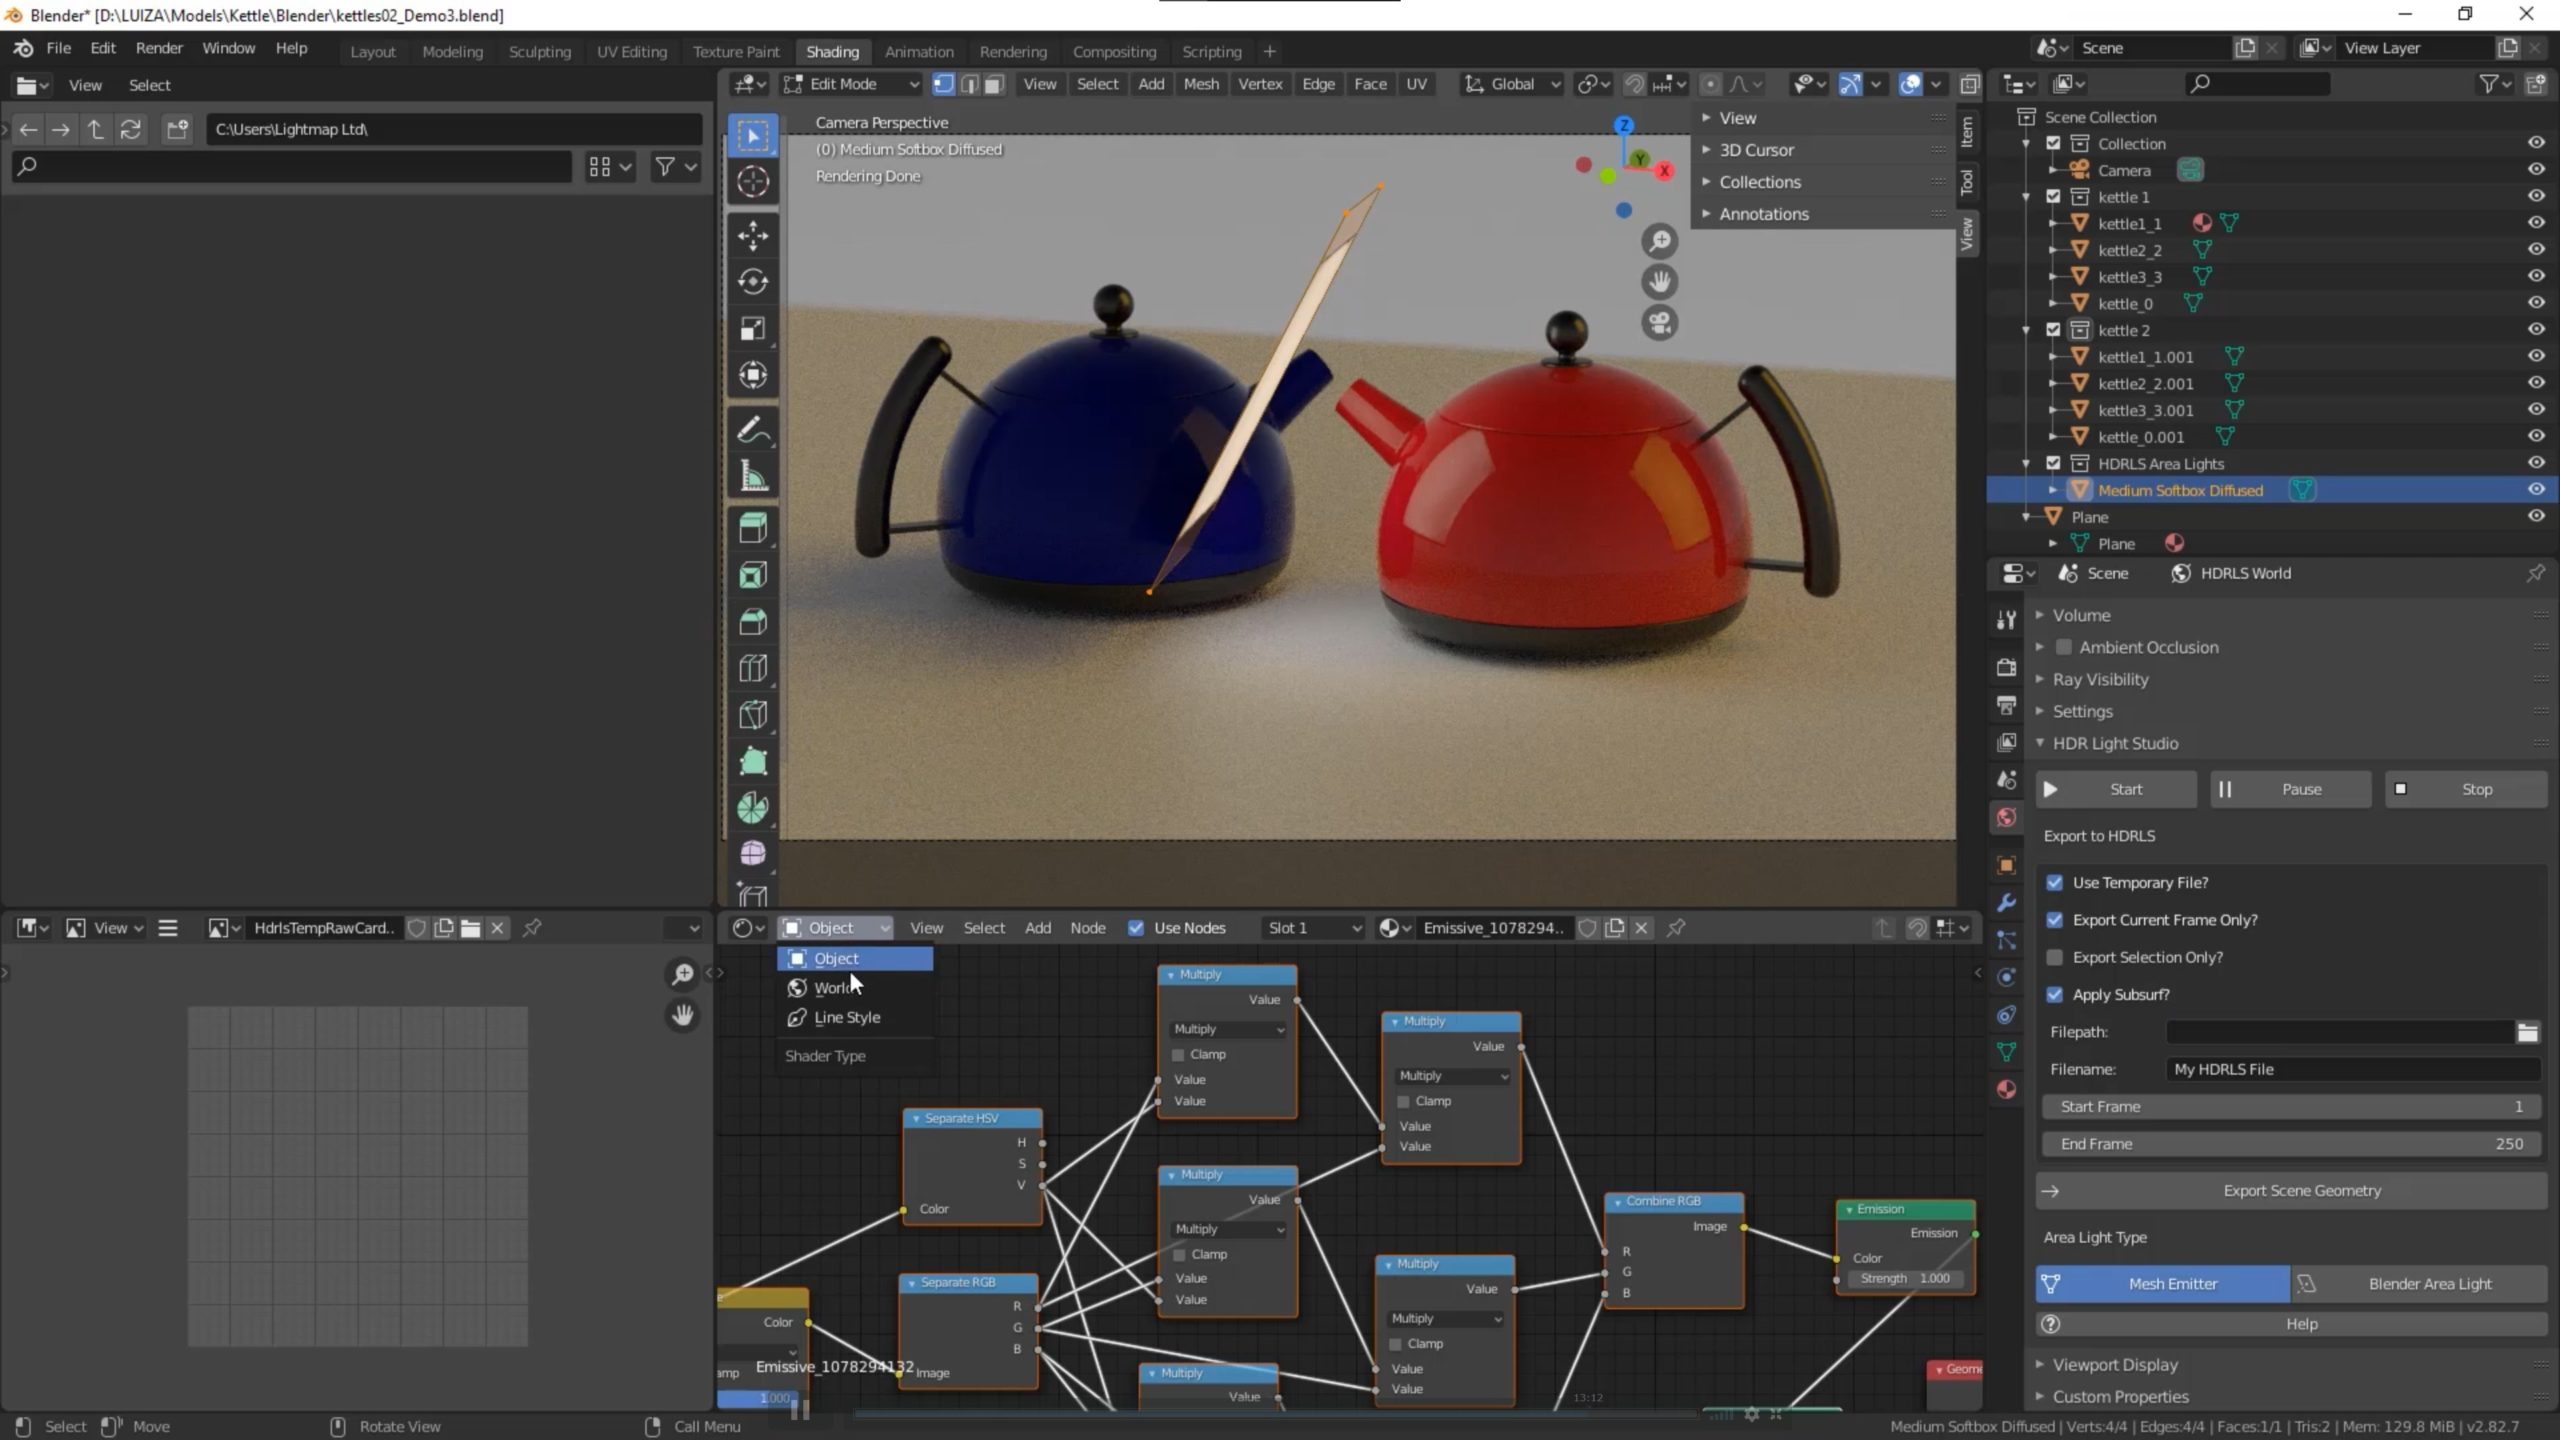The height and width of the screenshot is (1440, 2560).
Task: Open the Slot 1 dropdown
Action: 1313,928
